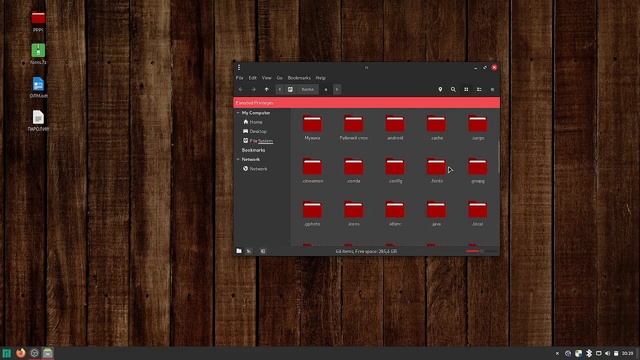Select the .config folder
640x360 pixels.
pyautogui.click(x=395, y=170)
